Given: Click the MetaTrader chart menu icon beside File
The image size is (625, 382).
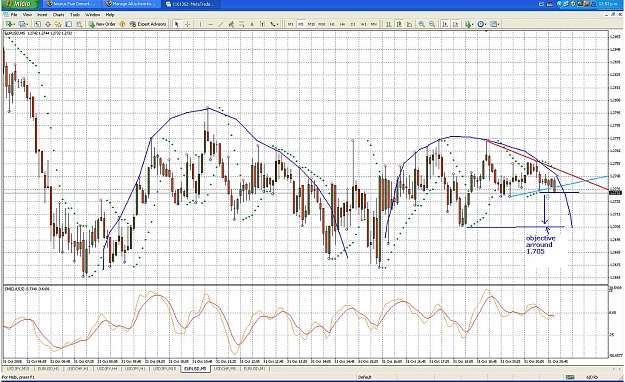Looking at the screenshot, I should click(6, 15).
